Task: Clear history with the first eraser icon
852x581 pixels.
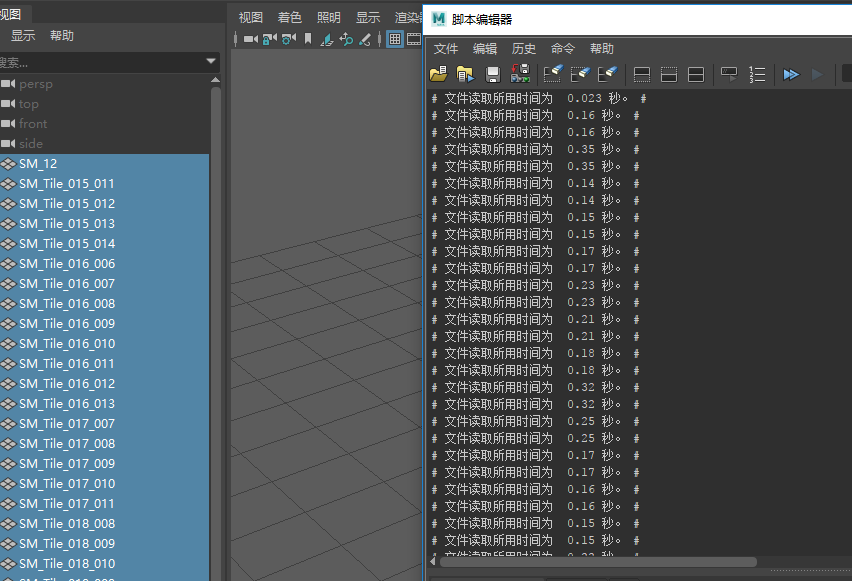Action: click(553, 74)
